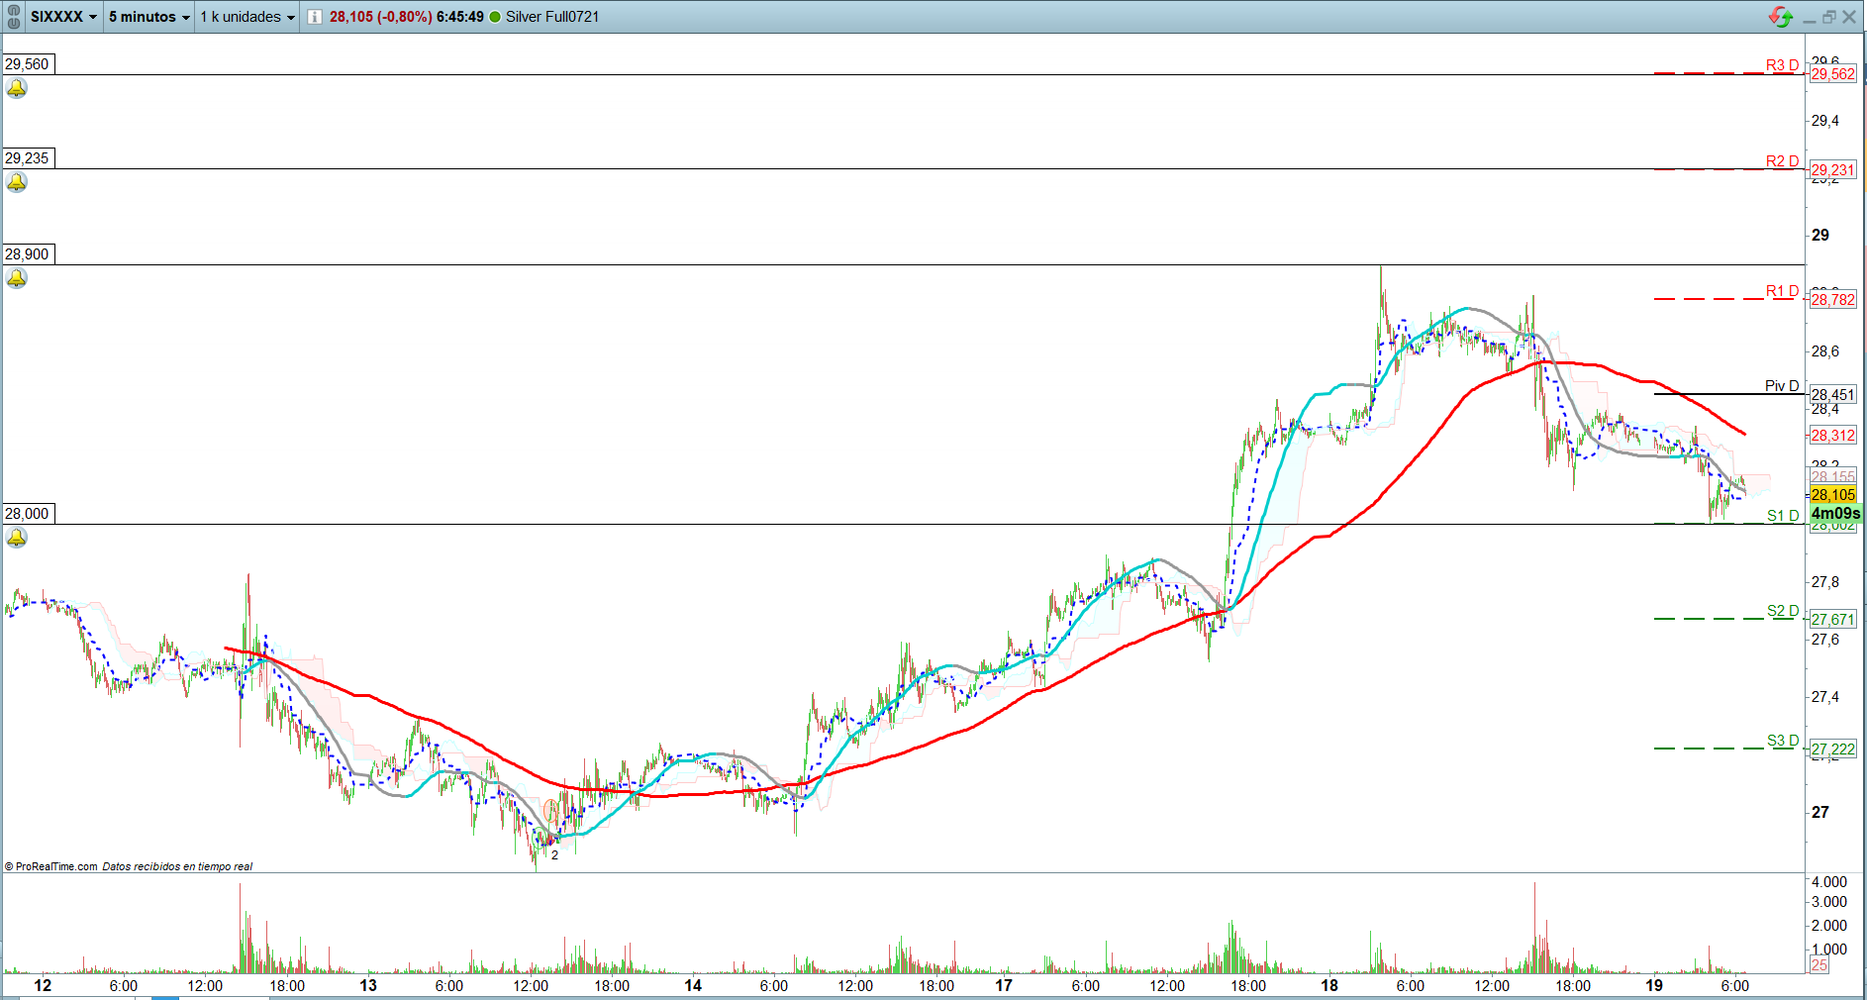Click the date label 18 on time axis

point(1329,985)
